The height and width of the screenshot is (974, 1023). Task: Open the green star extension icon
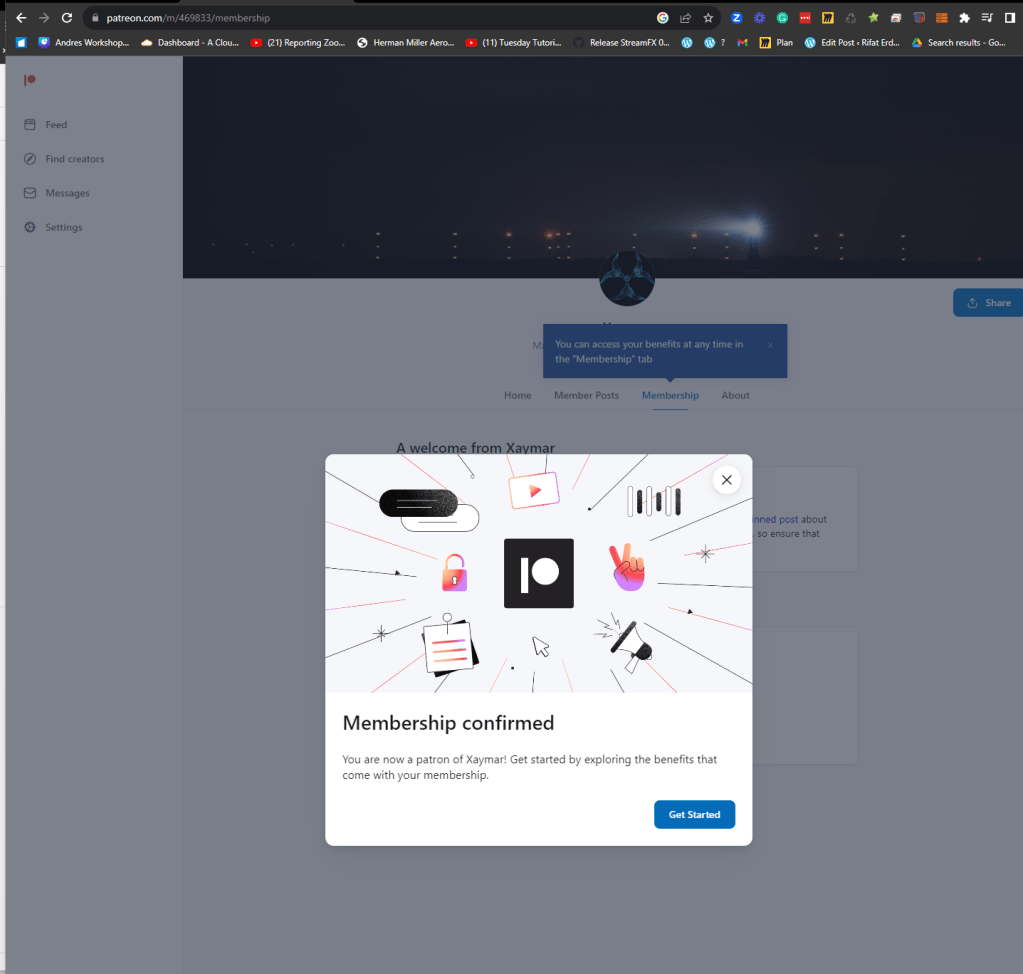coord(873,18)
